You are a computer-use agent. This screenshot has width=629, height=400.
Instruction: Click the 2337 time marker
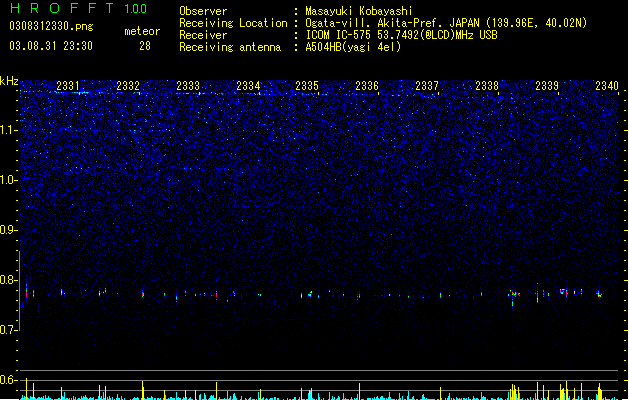tap(427, 86)
